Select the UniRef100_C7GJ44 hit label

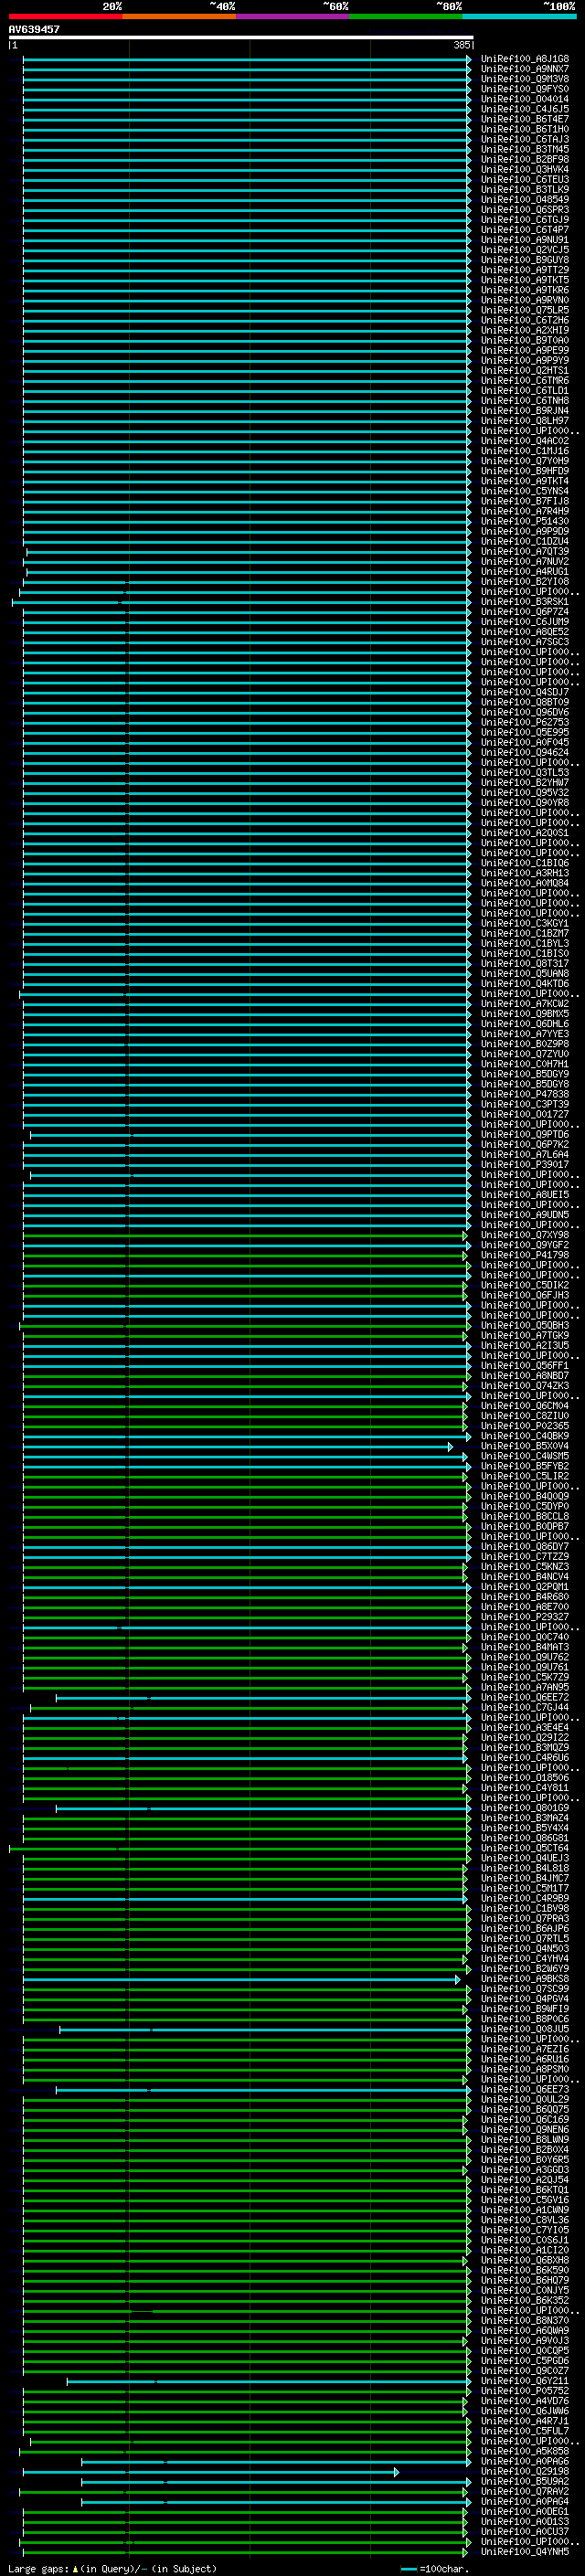pos(525,1708)
